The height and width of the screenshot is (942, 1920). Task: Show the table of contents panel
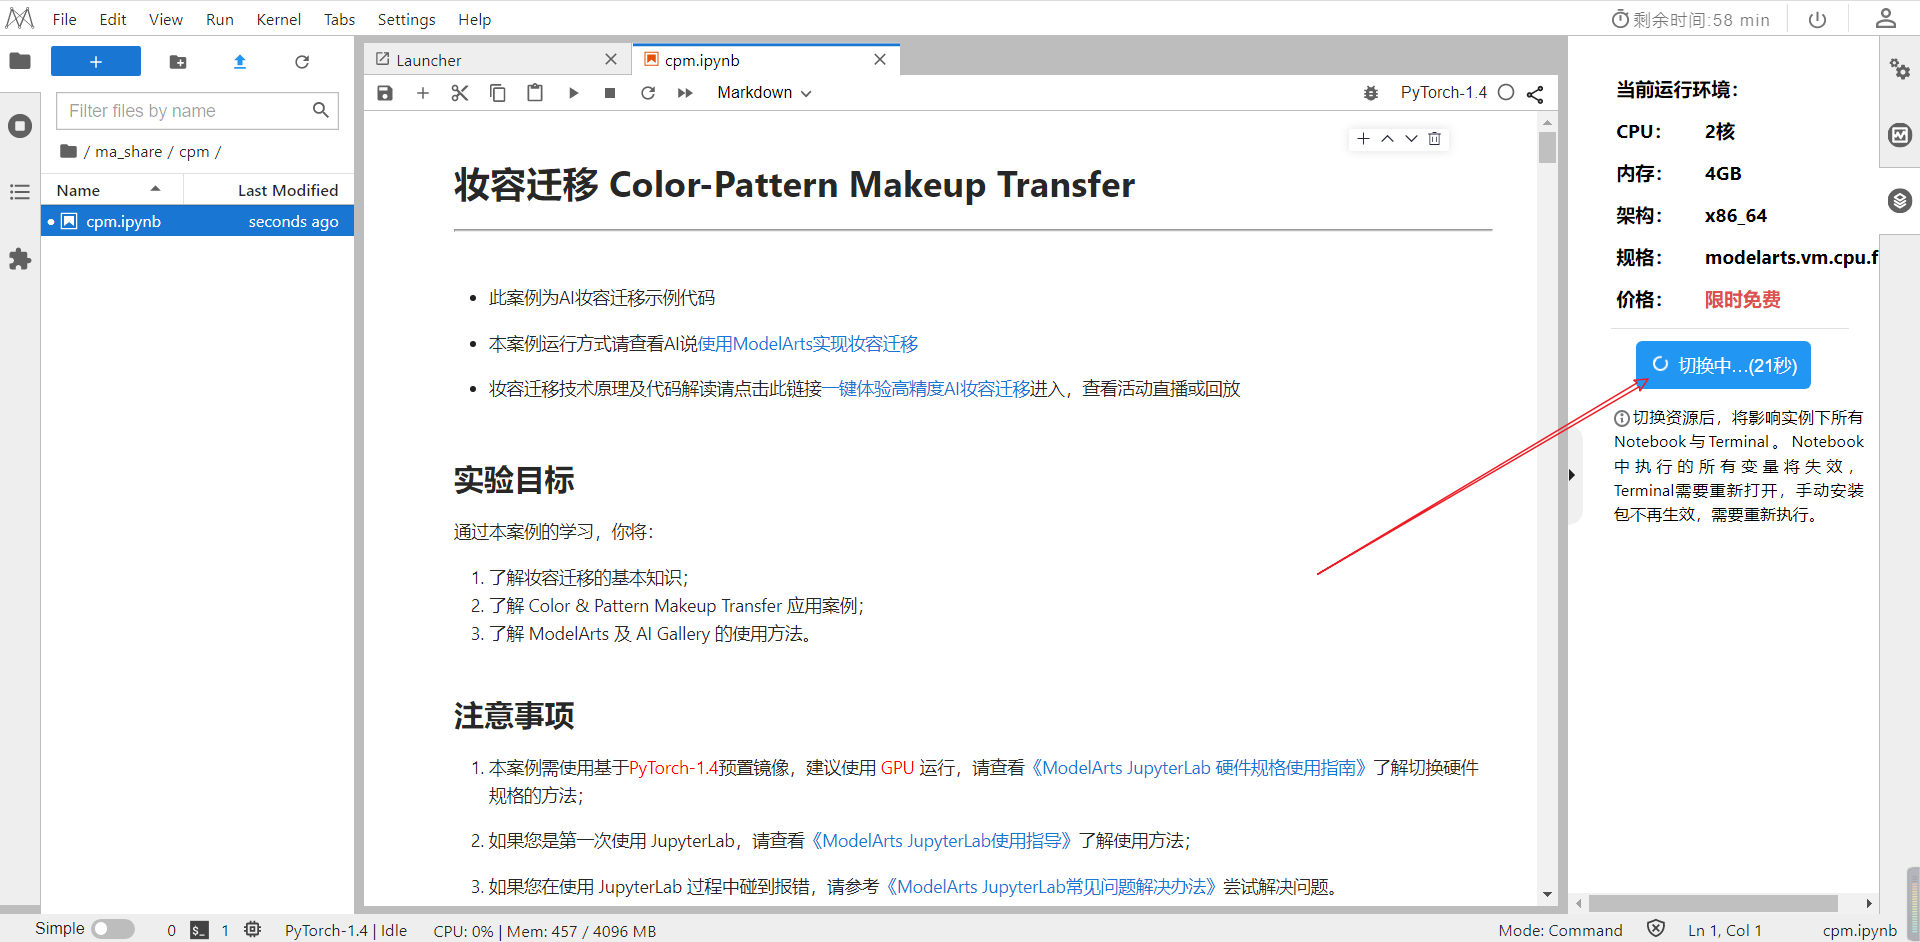pyautogui.click(x=20, y=192)
